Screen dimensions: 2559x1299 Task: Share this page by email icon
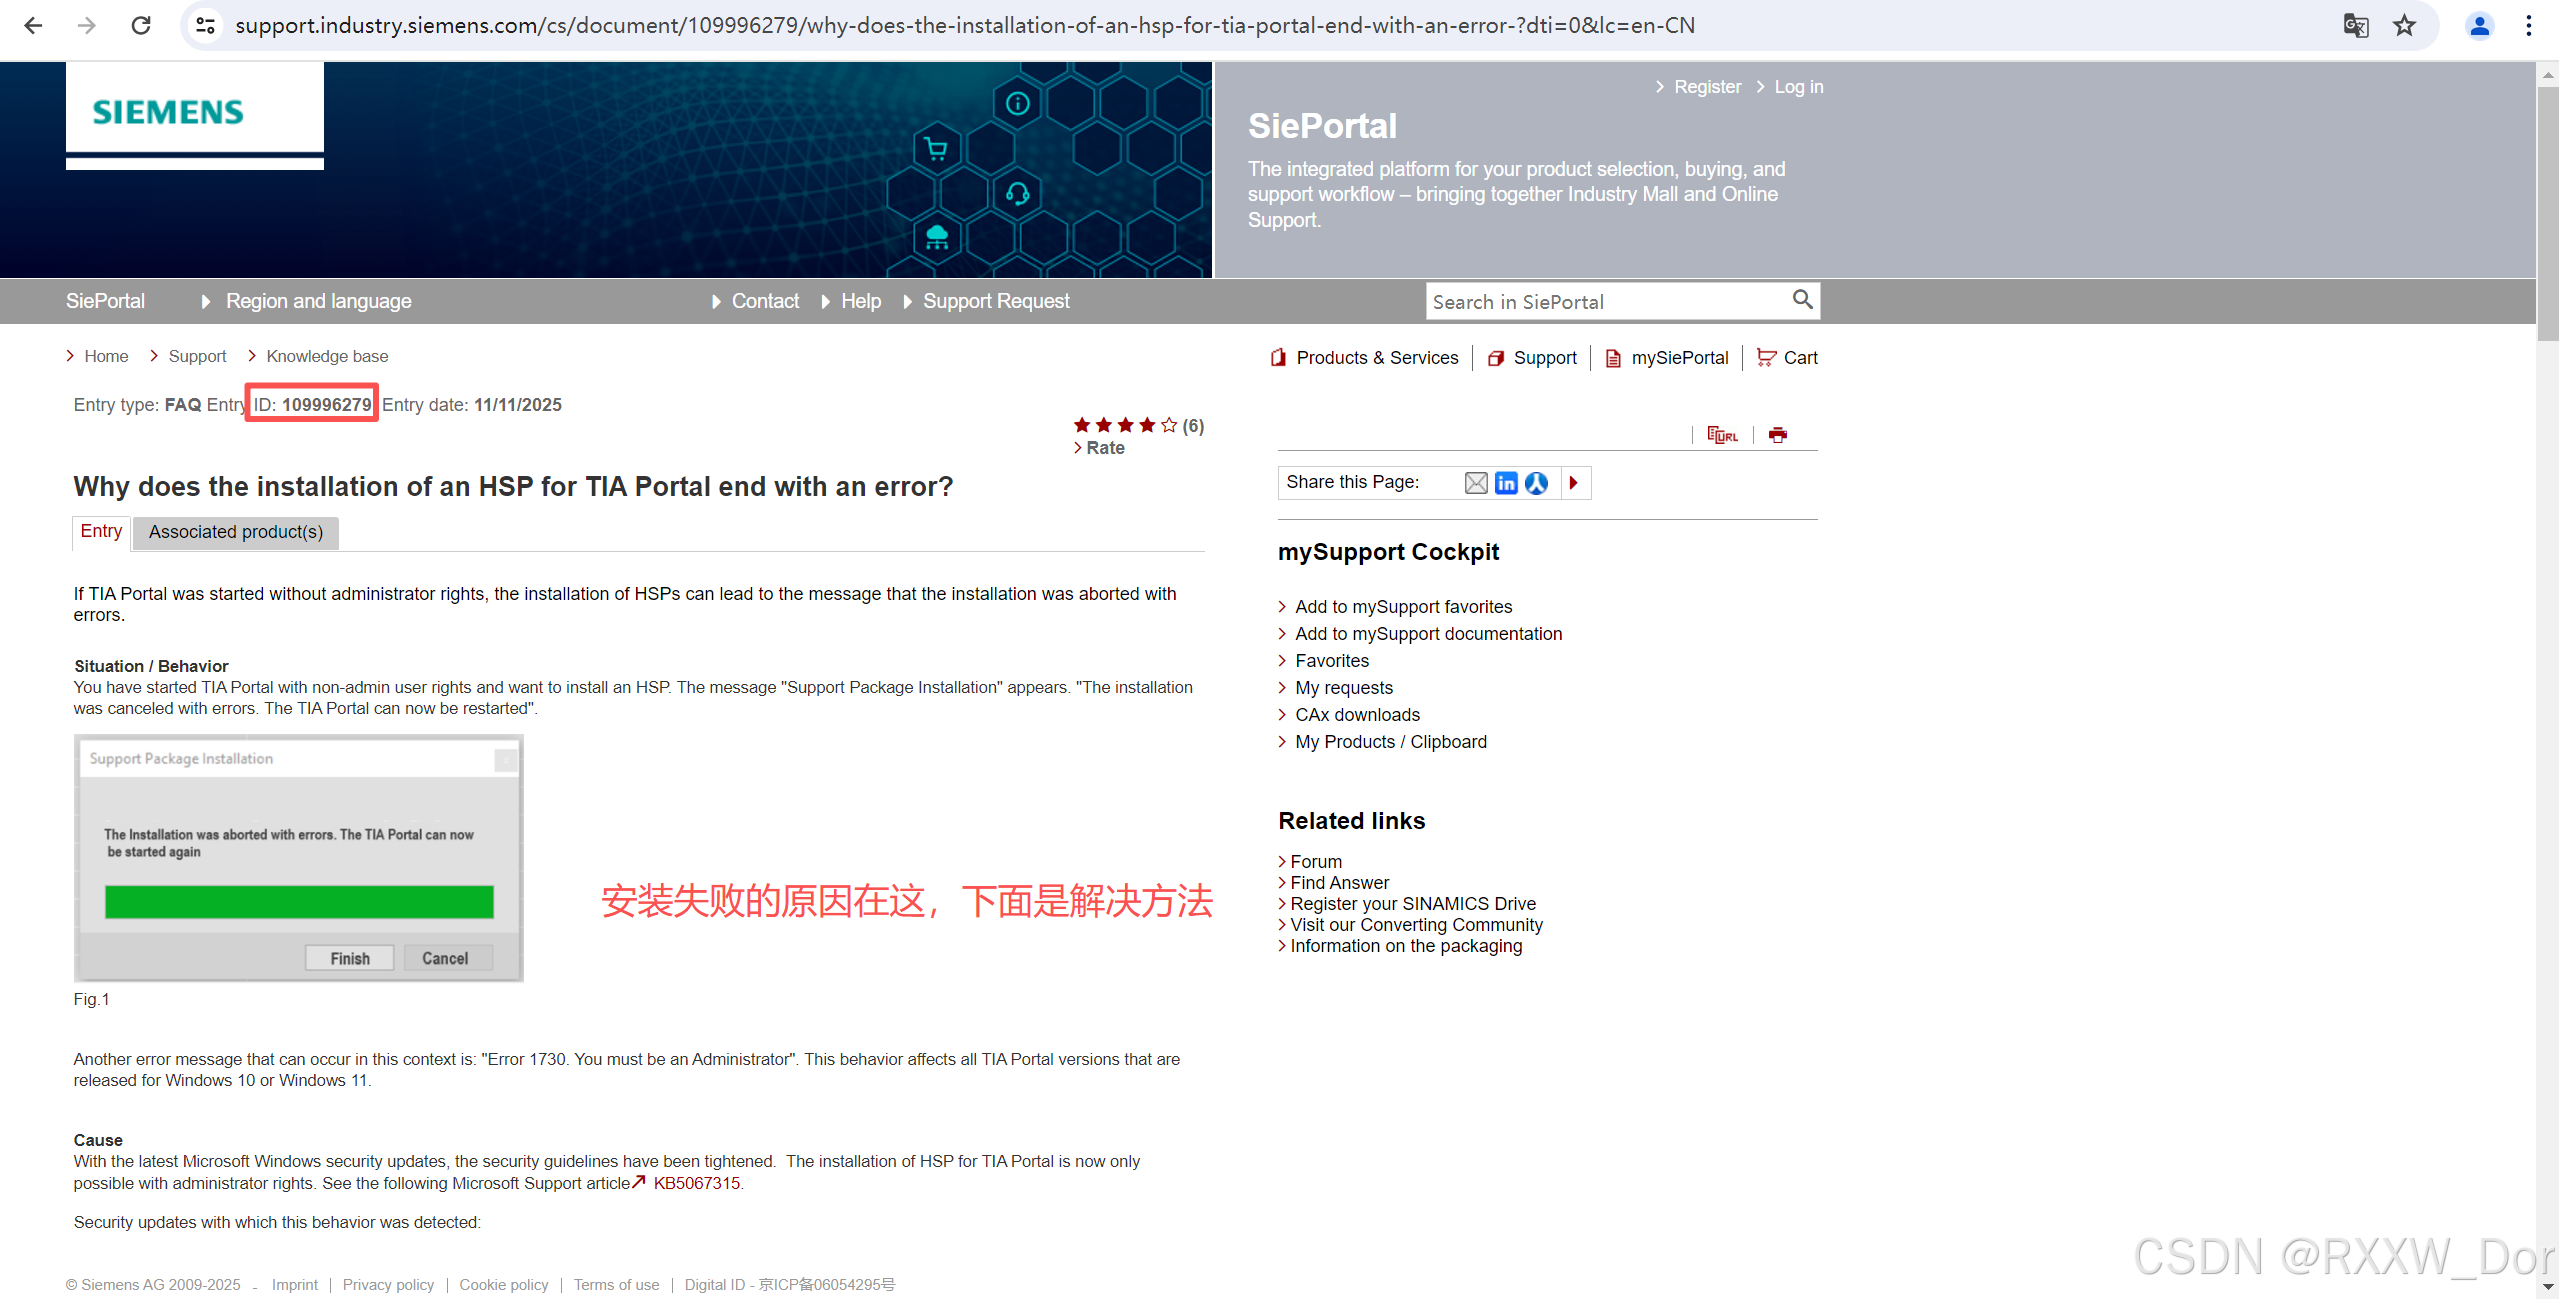coord(1476,483)
